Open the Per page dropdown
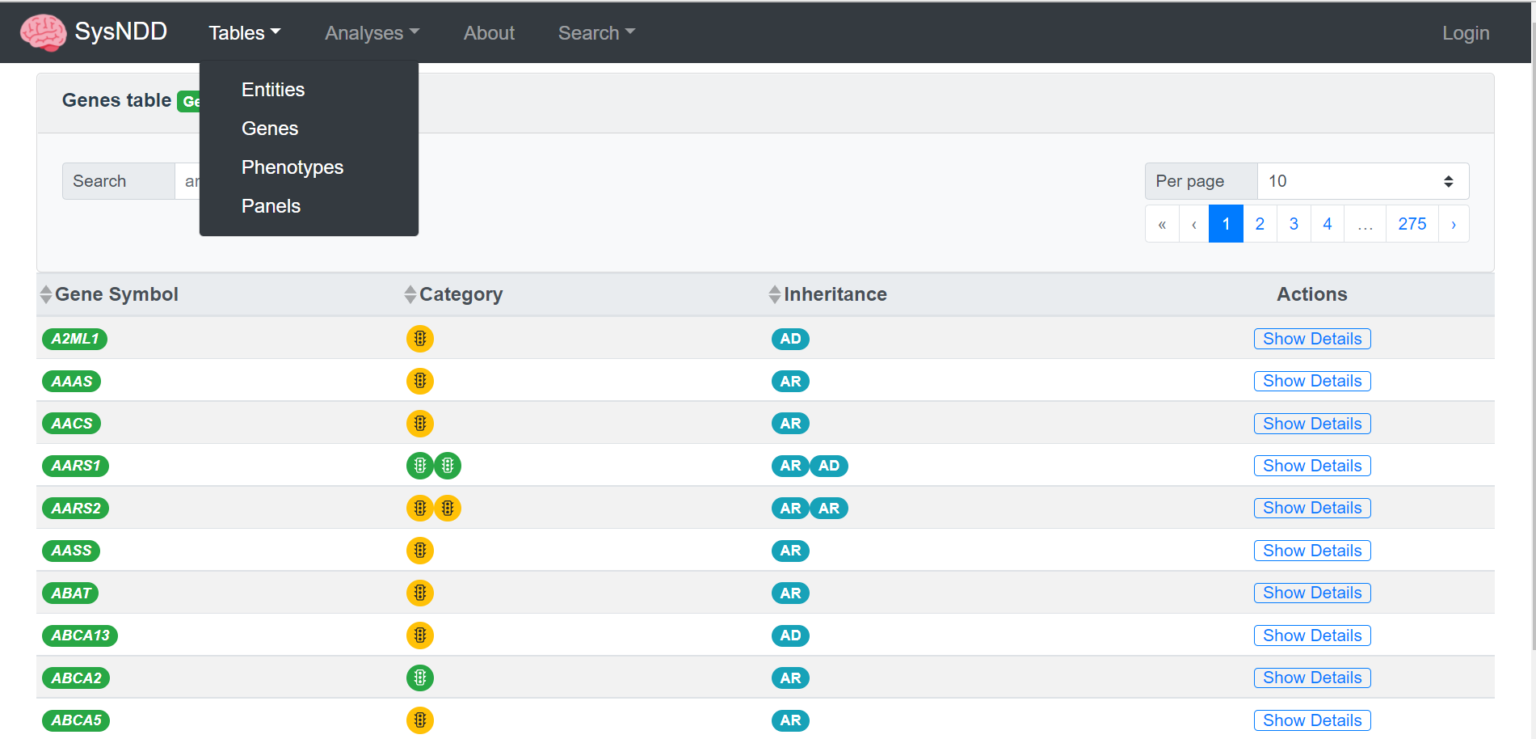Viewport: 1536px width, 739px height. (1361, 181)
